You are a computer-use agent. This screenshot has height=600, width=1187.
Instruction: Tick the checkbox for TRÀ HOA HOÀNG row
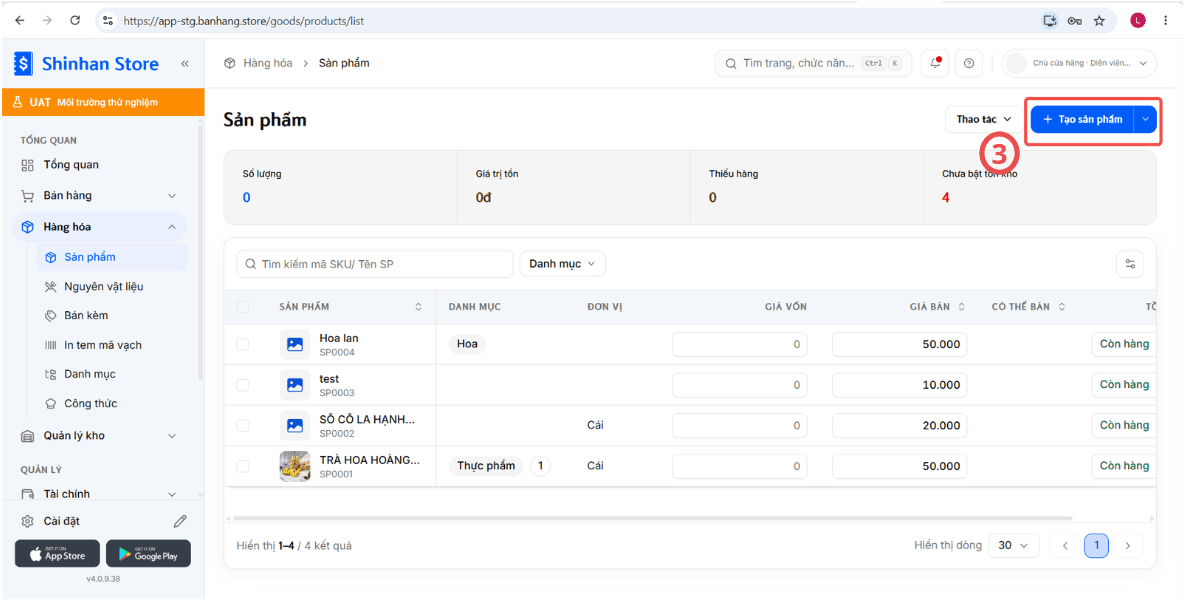pos(243,466)
